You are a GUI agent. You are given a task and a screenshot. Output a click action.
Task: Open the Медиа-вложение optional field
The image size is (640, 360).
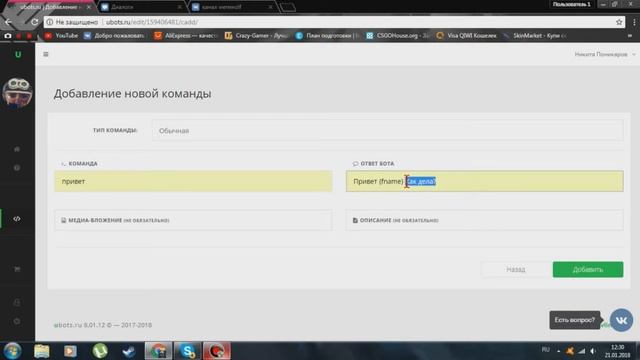pyautogui.click(x=193, y=220)
